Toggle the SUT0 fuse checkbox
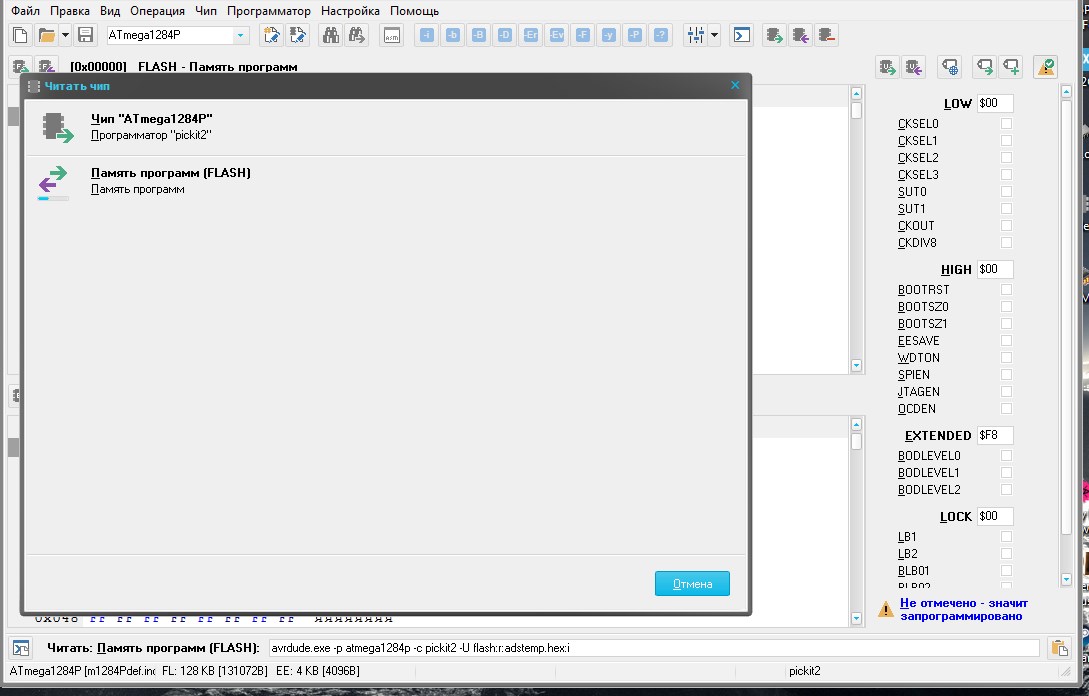The image size is (1089, 696). click(1006, 192)
